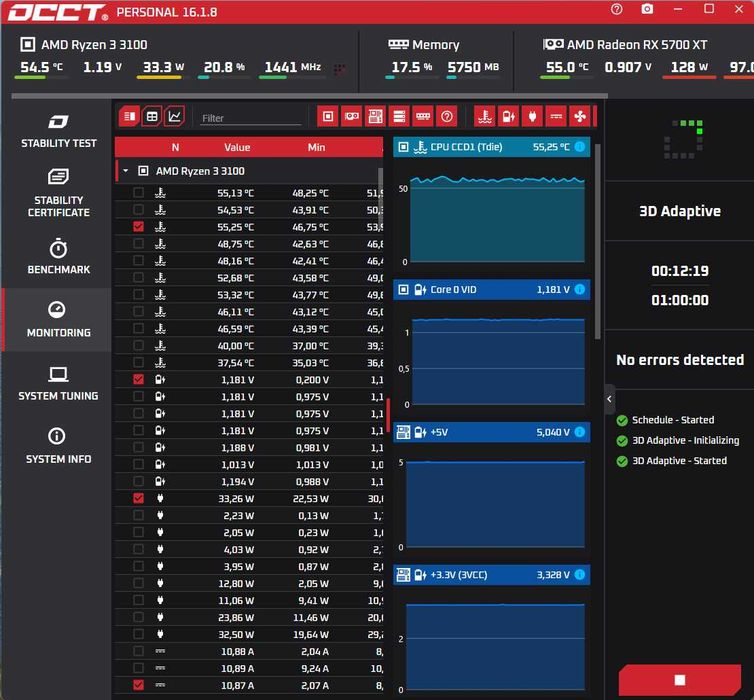Open the Benchmark section
This screenshot has width=754, height=700.
(58, 256)
